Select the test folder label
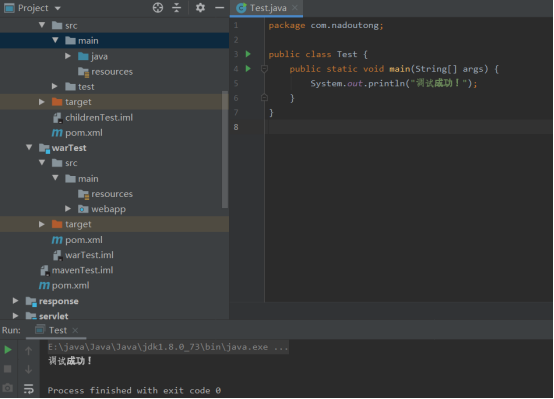 86,87
